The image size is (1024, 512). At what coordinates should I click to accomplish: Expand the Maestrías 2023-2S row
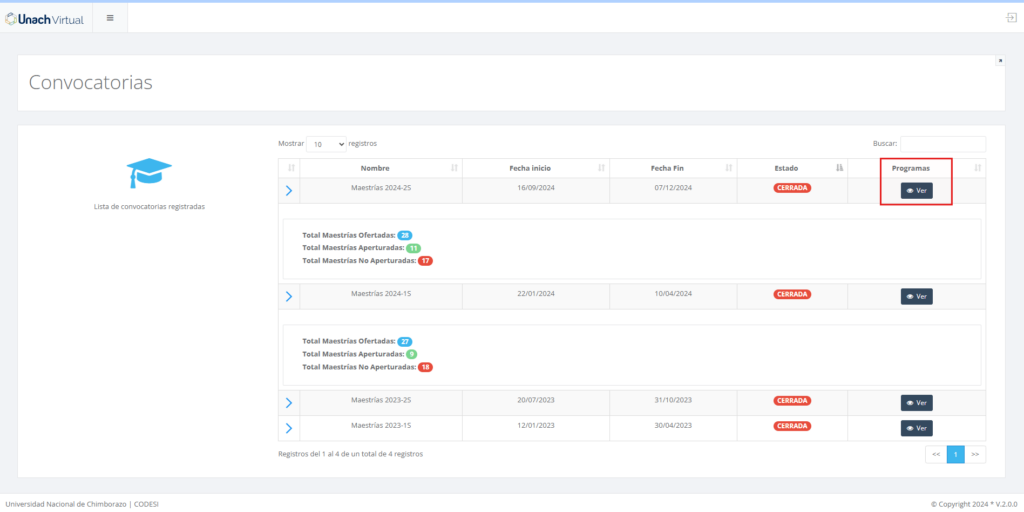pyautogui.click(x=289, y=403)
